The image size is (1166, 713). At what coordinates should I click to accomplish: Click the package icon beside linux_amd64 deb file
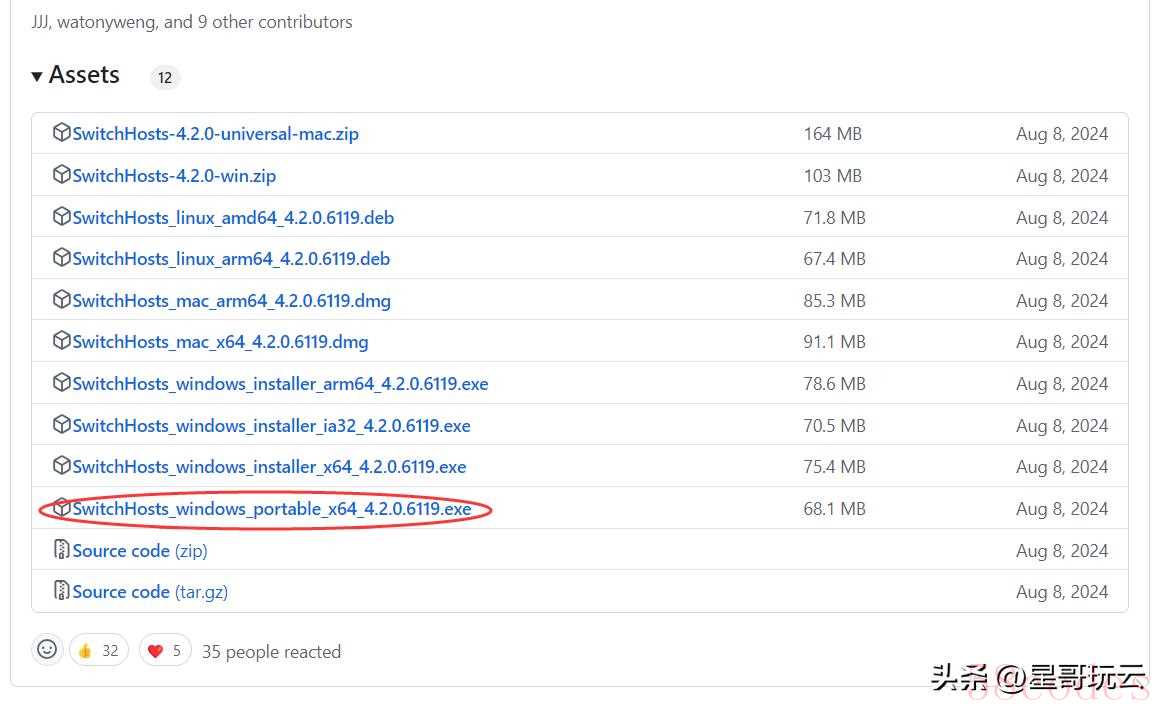[62, 216]
